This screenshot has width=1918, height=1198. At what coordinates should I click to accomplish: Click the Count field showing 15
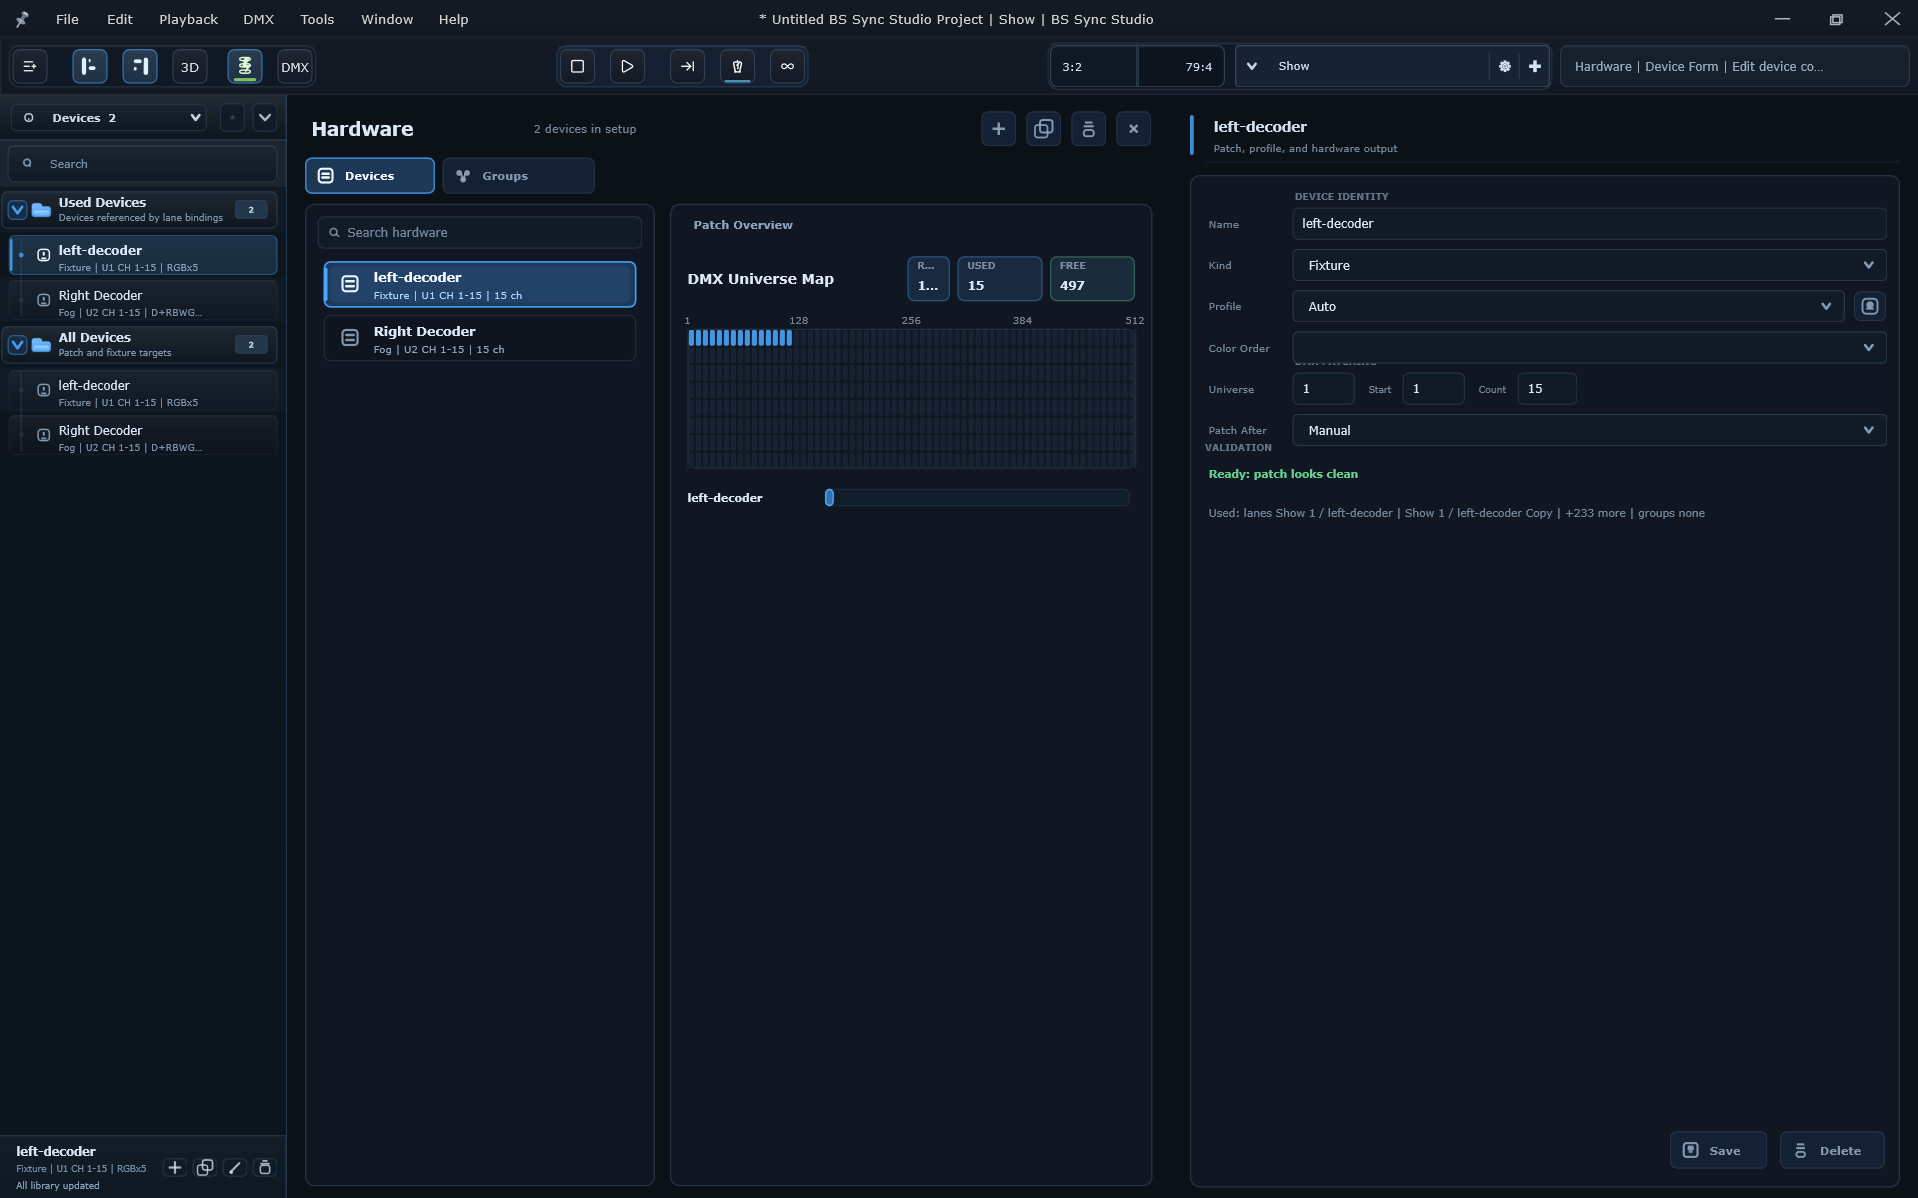[1546, 389]
